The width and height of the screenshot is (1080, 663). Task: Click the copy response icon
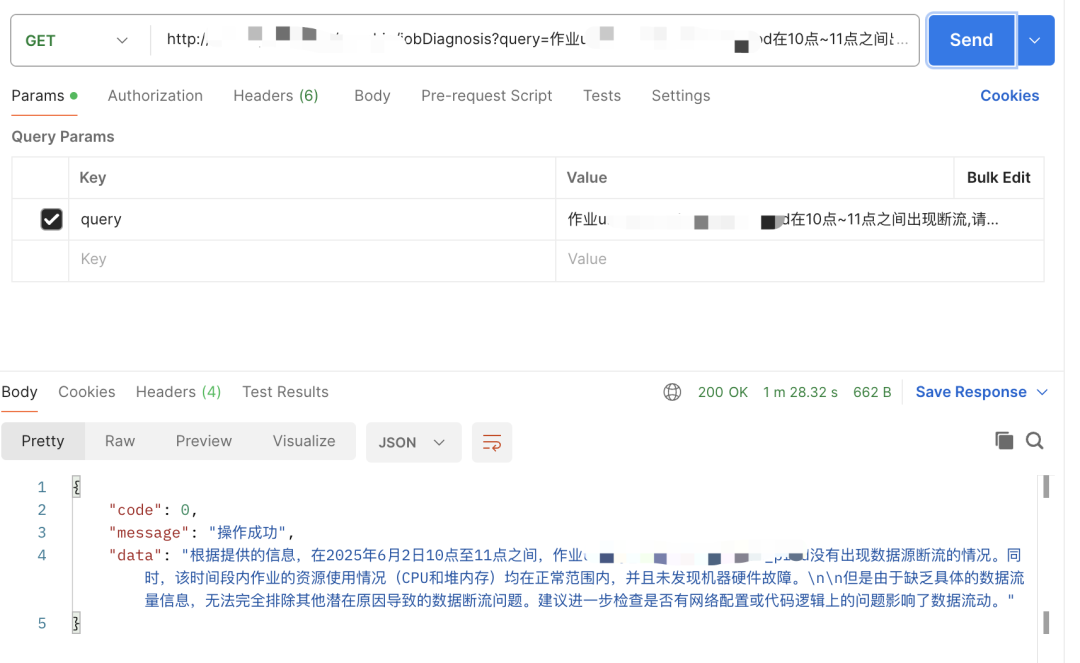point(1004,441)
